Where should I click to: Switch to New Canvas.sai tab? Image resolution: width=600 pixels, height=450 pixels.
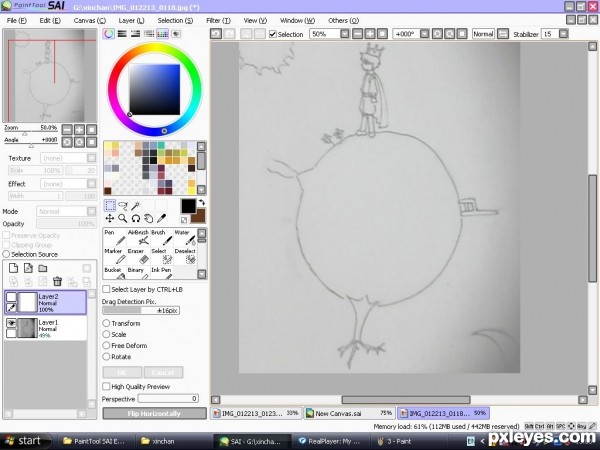350,413
